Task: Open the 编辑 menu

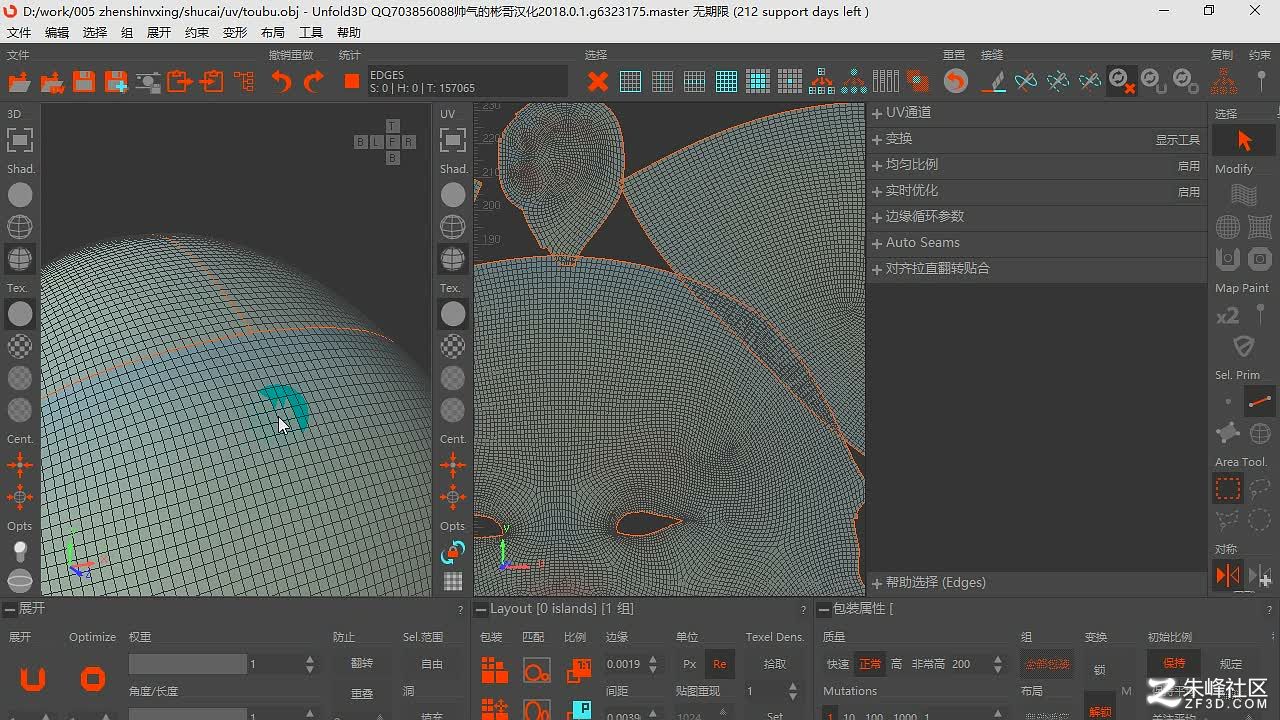Action: click(57, 33)
